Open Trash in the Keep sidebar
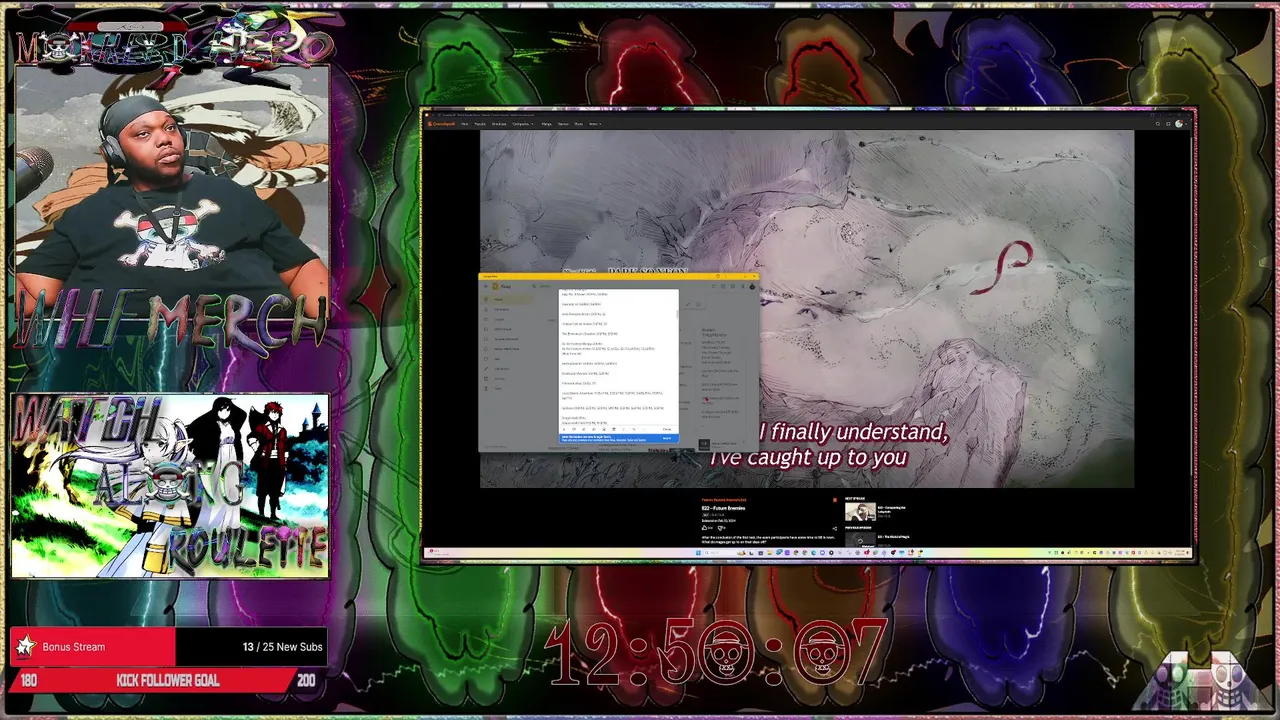This screenshot has width=1280, height=720. [x=506, y=388]
